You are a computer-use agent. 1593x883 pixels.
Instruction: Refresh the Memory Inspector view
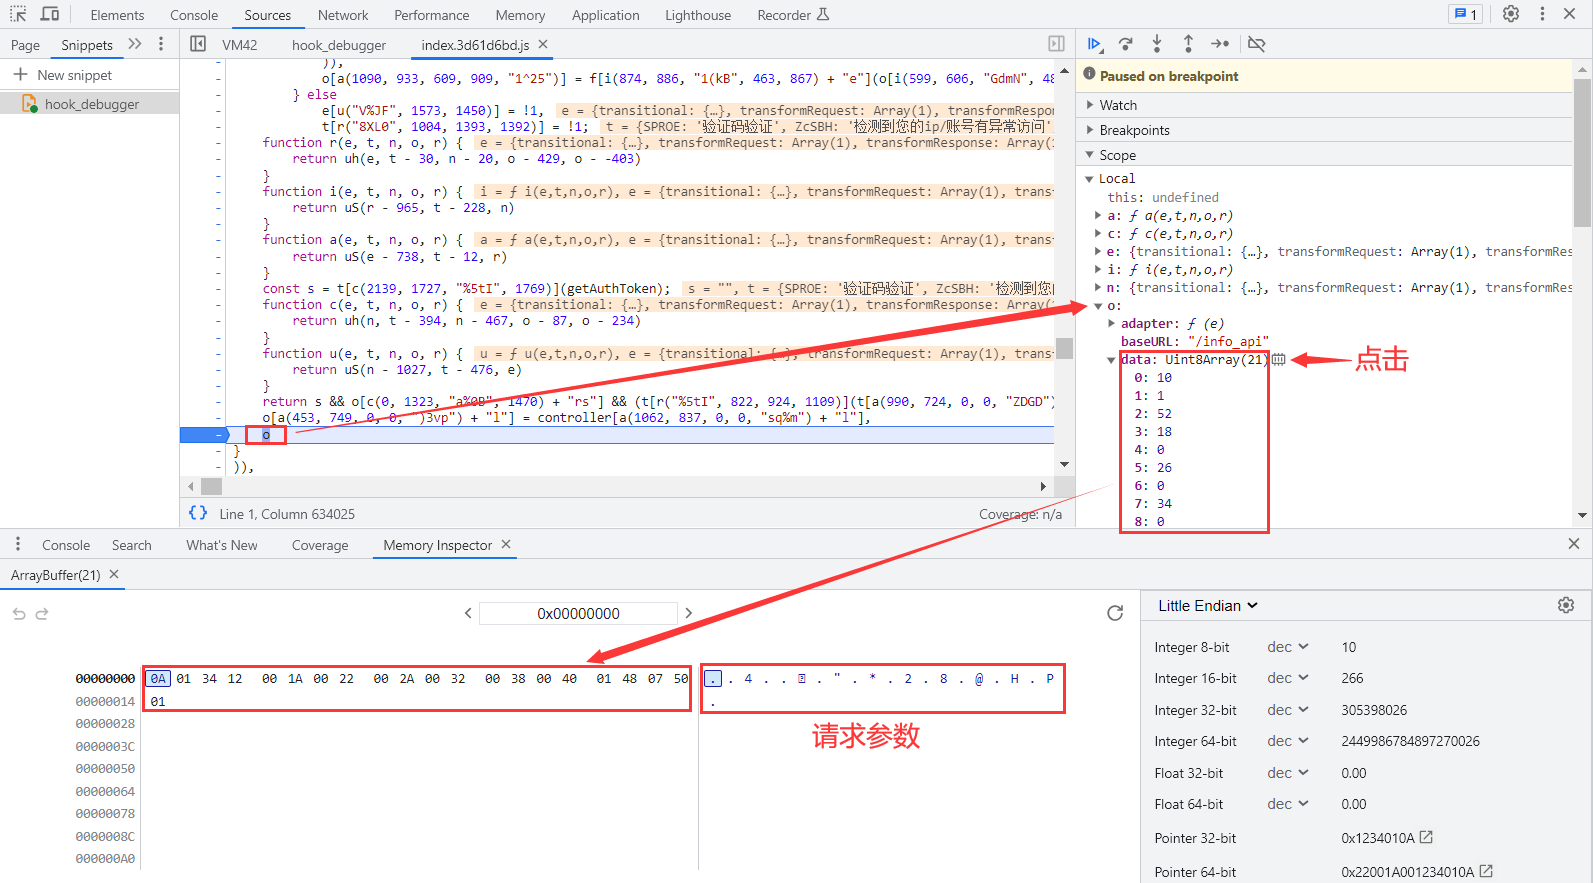[1115, 613]
